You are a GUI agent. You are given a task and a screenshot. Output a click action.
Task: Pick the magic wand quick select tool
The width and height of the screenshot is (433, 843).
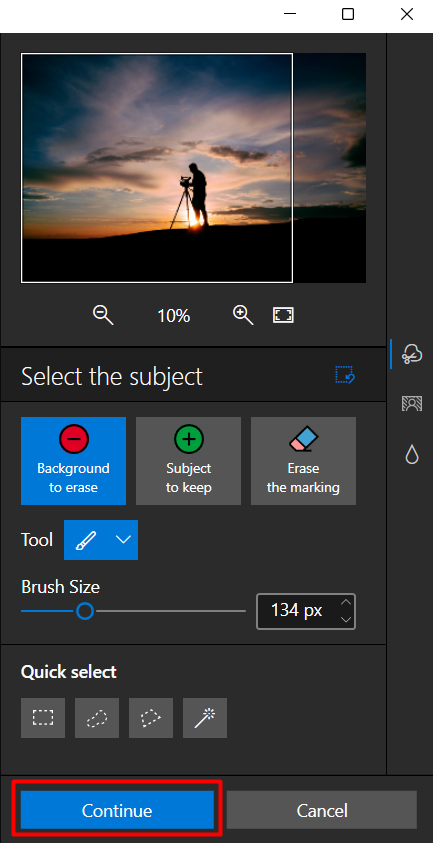(x=205, y=718)
